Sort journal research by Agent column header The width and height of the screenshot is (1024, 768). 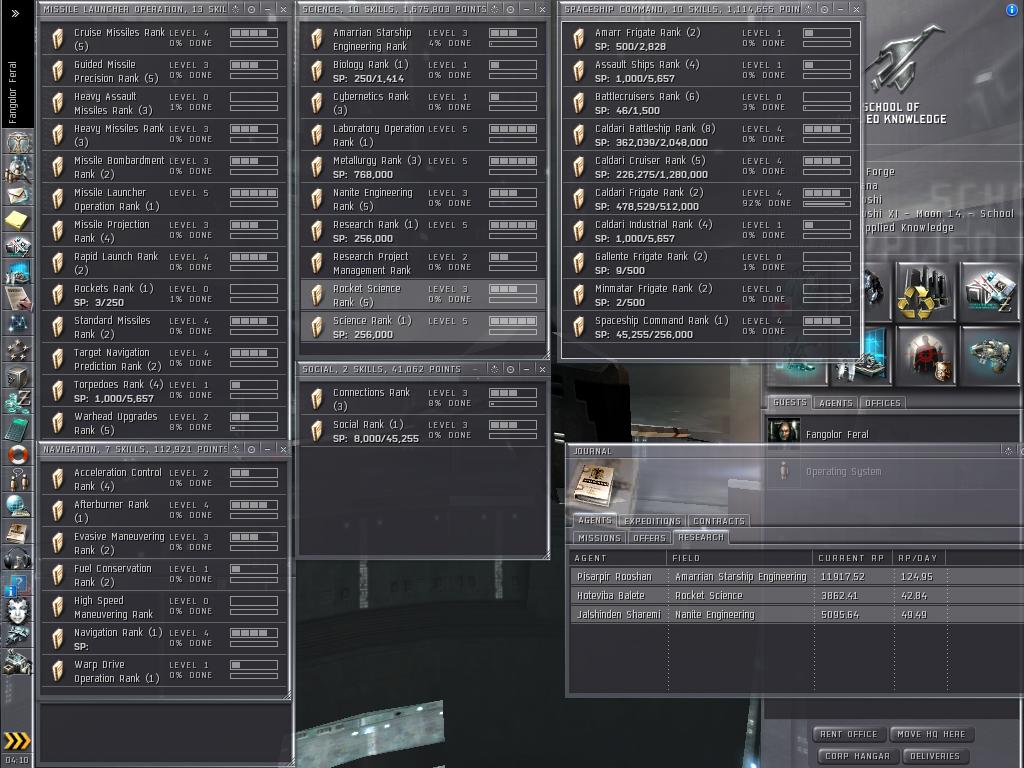618,558
